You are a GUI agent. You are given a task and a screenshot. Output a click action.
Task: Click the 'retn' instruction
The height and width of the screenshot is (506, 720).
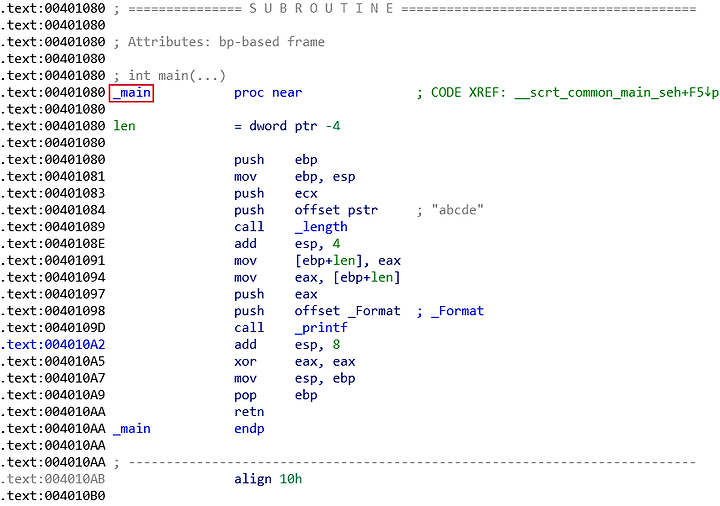[x=249, y=412]
